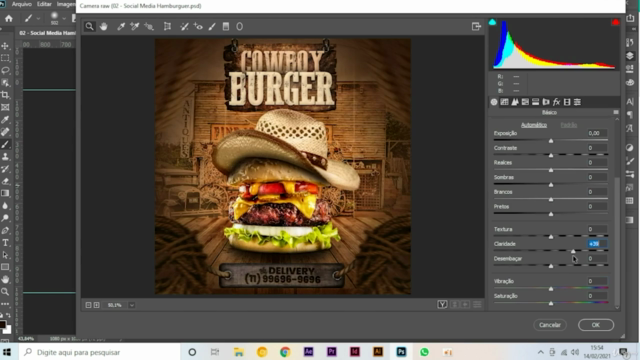640x360 pixels.
Task: Select the Spot Removal tool
Action: 184,27
